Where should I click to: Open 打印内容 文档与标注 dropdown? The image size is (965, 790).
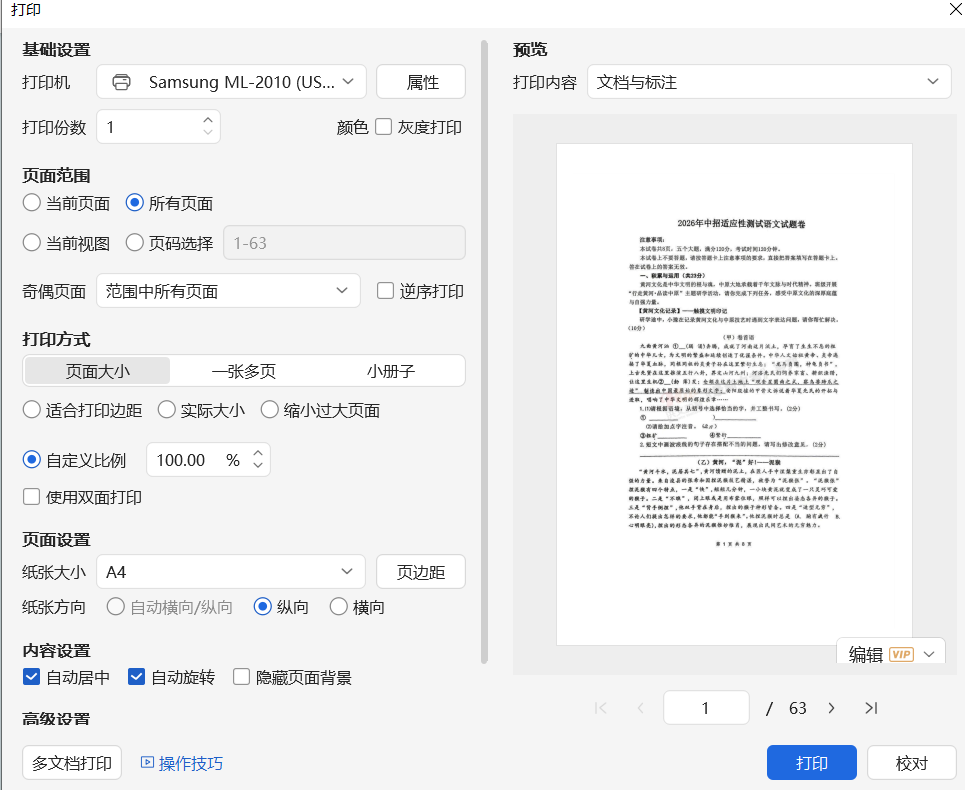(769, 82)
